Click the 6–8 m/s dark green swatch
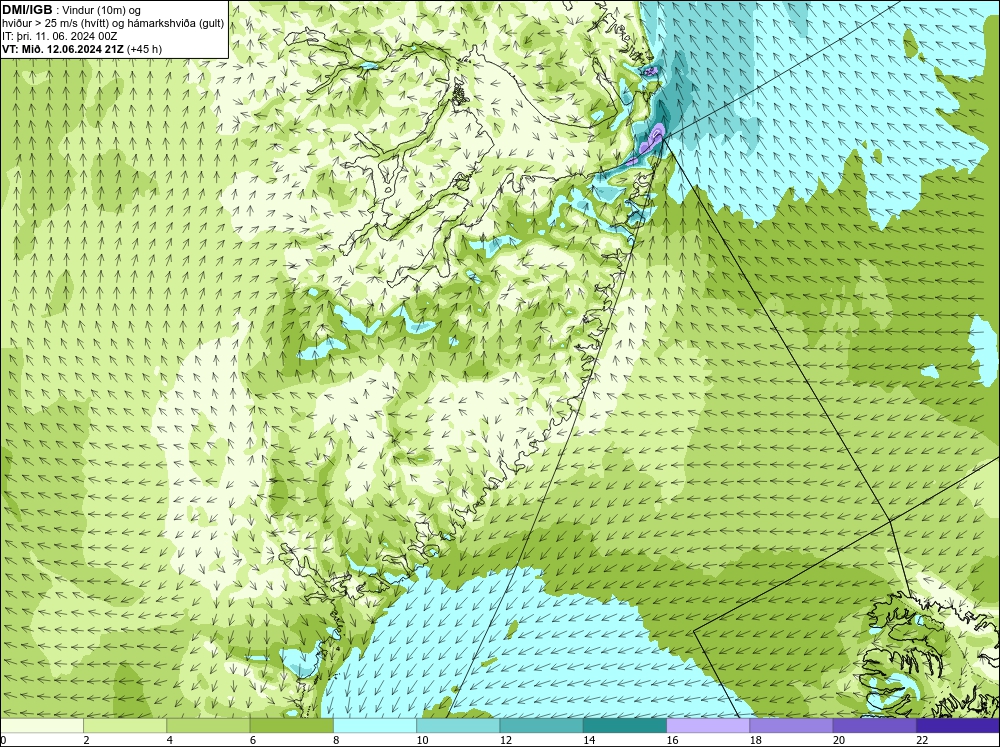This screenshot has height=747, width=1000. [291, 725]
